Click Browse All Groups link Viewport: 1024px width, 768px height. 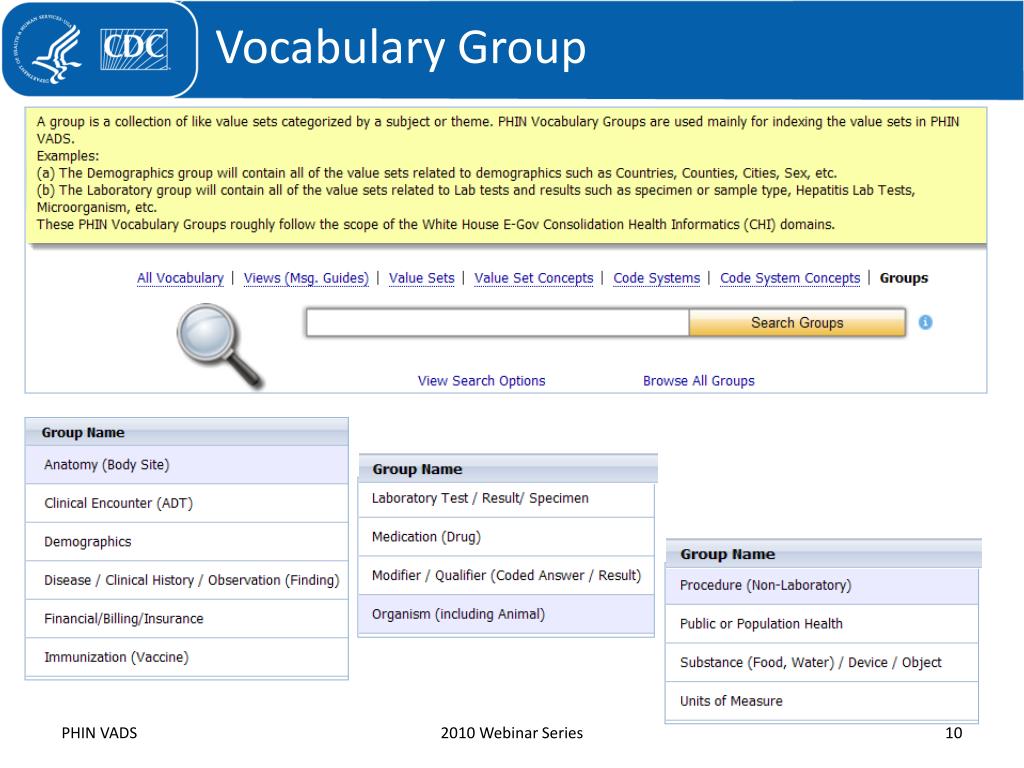pos(699,381)
